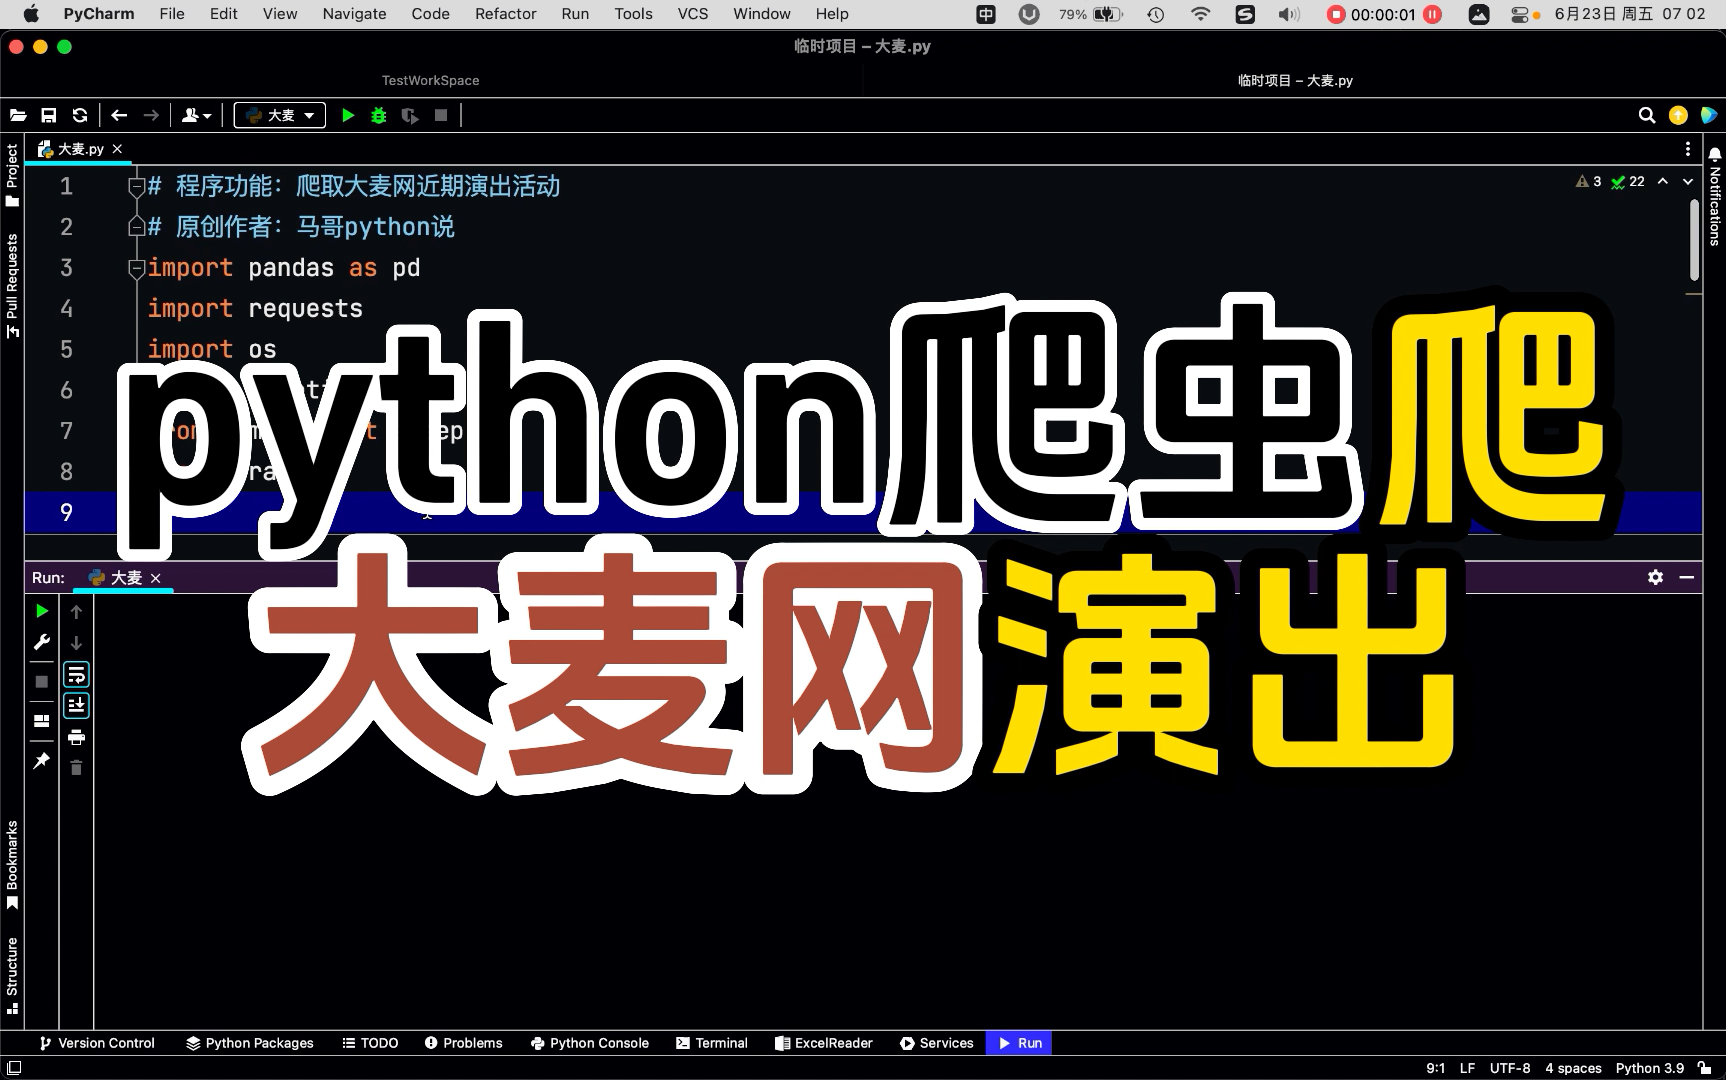Open the Navigate menu

[x=354, y=14]
